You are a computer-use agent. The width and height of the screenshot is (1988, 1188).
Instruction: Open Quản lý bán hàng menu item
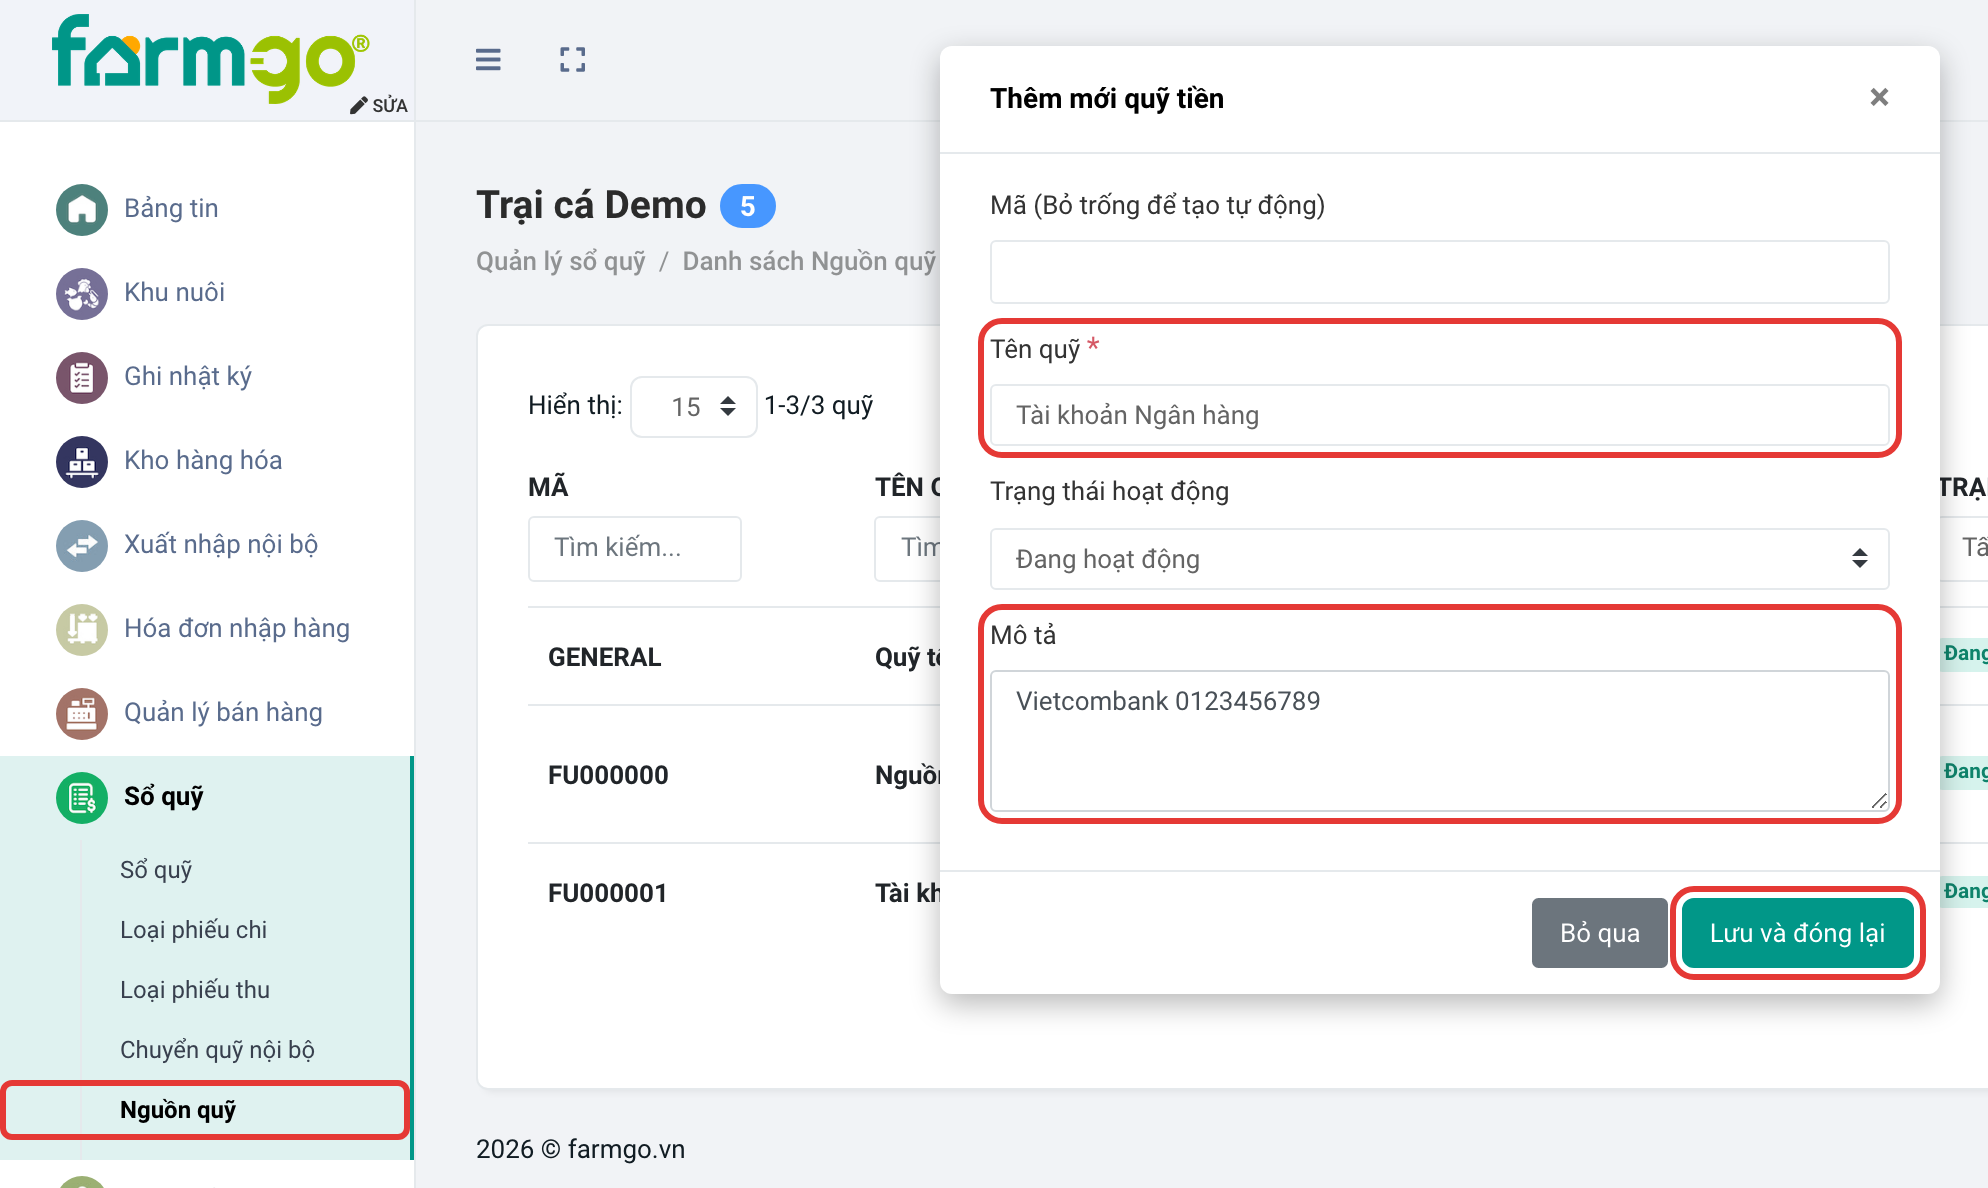[223, 712]
